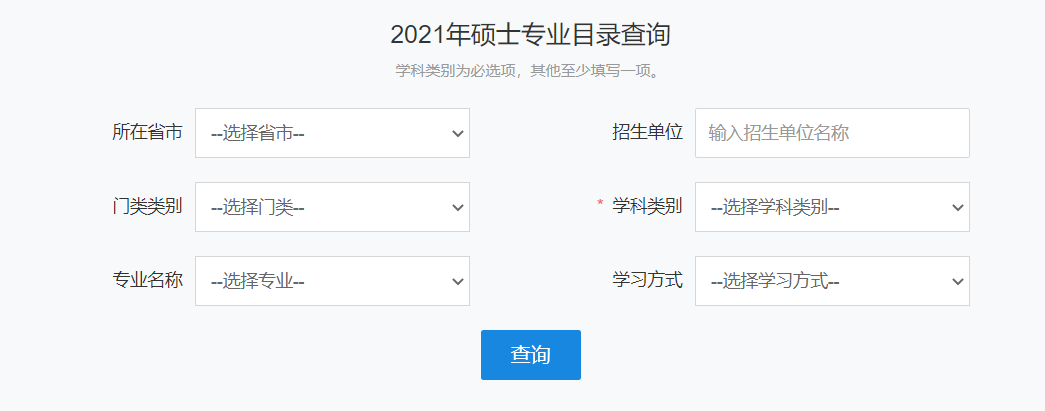Click the chevron arrow in 选择学科类别 box
This screenshot has height=411, width=1045.
tap(958, 207)
